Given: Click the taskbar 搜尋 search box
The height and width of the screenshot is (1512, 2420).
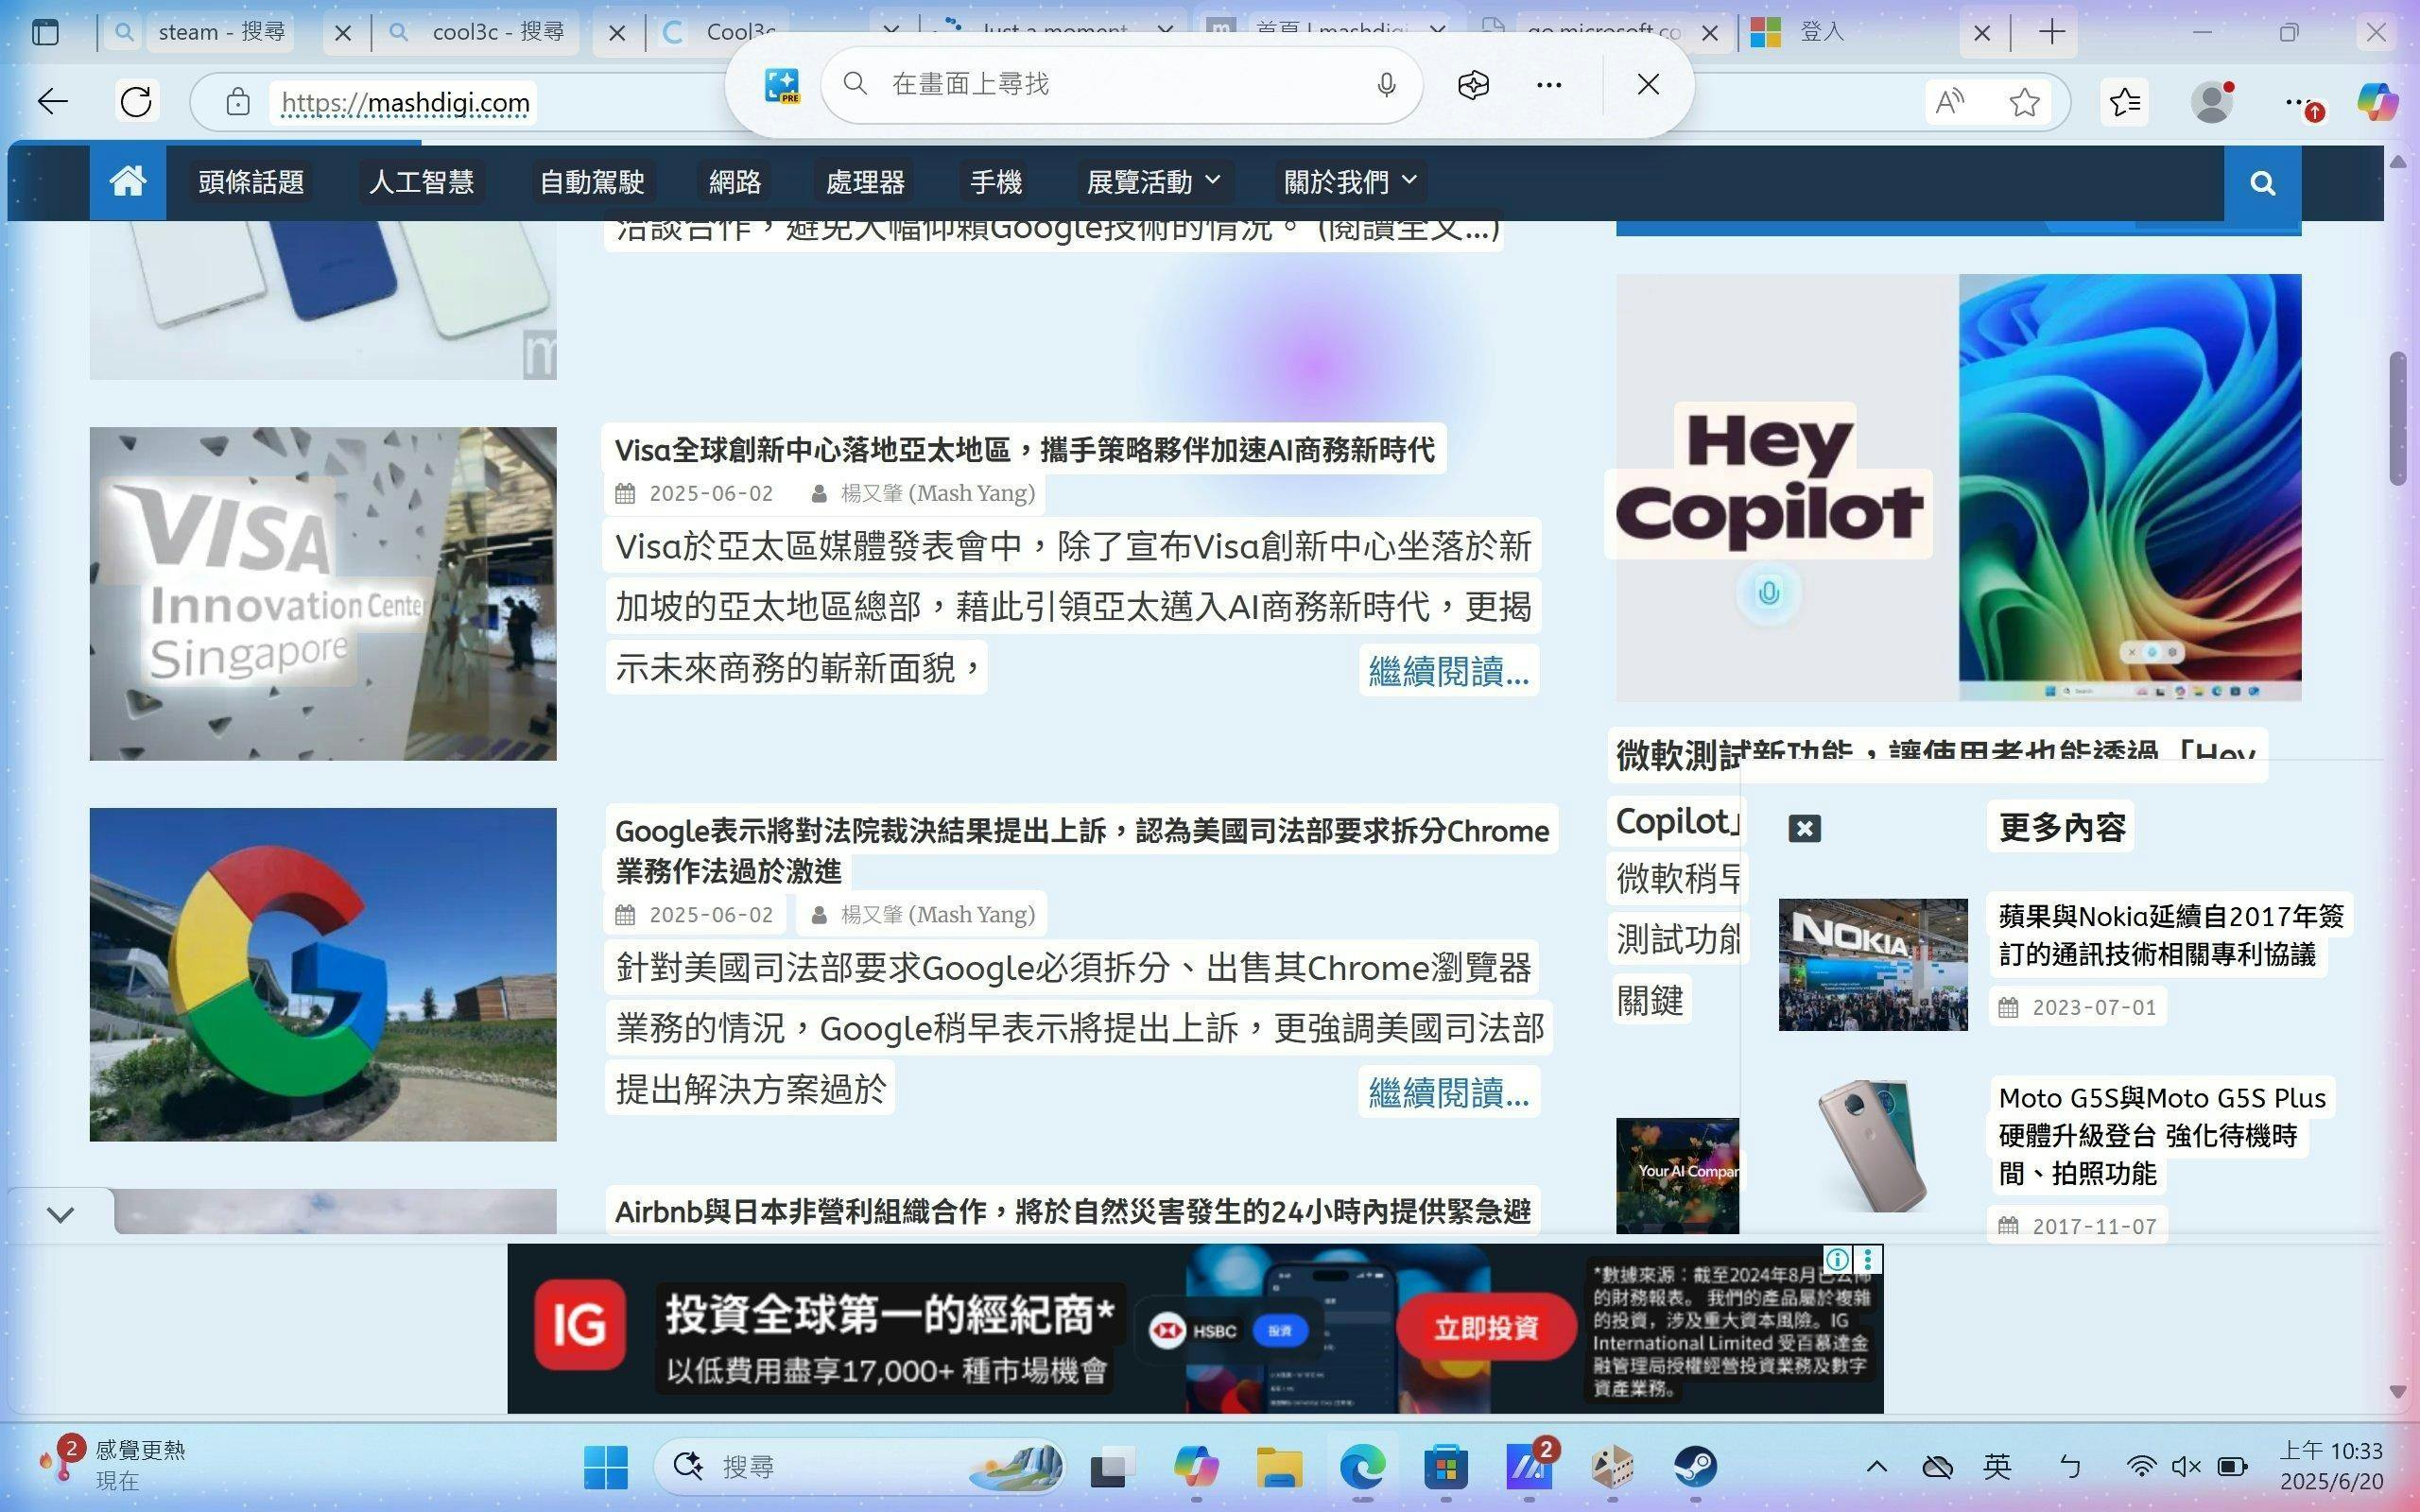Looking at the screenshot, I should click(860, 1467).
